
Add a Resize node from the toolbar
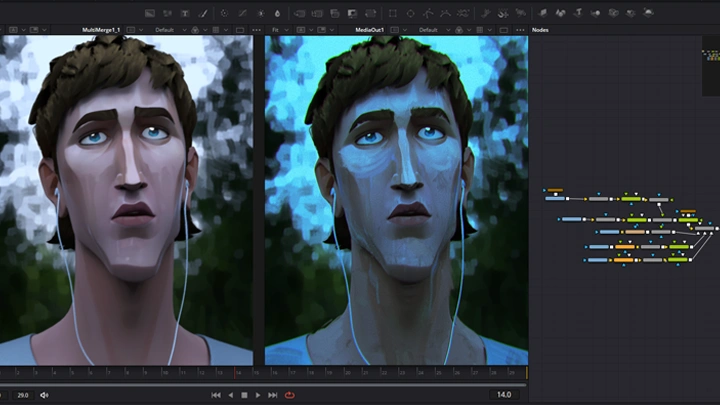[352, 13]
